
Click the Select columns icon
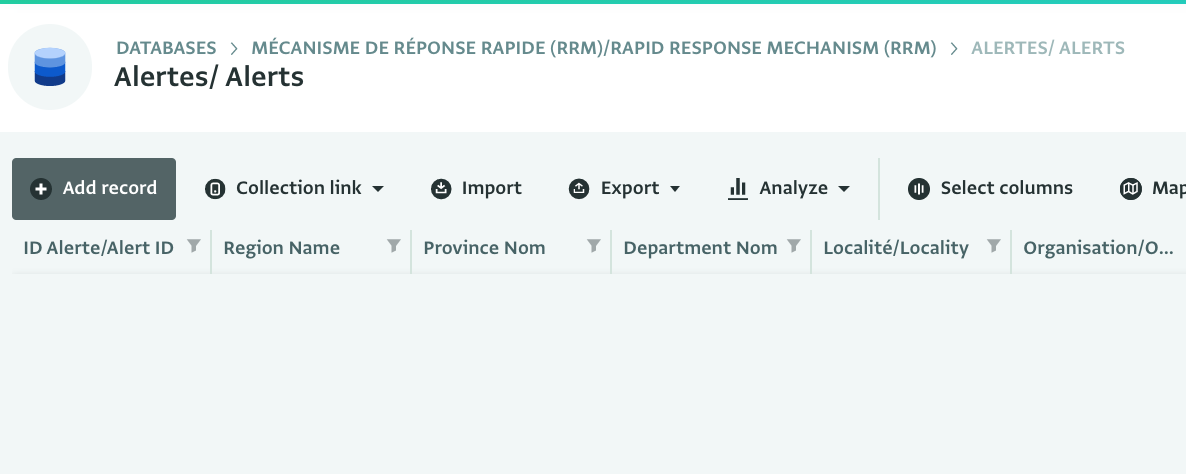click(x=918, y=189)
